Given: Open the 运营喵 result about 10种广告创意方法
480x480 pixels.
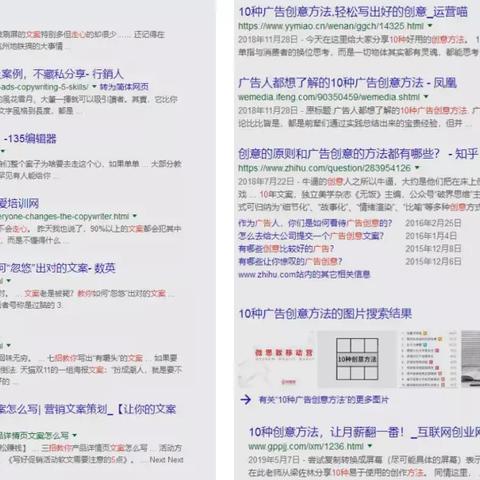Looking at the screenshot, I should (x=353, y=12).
